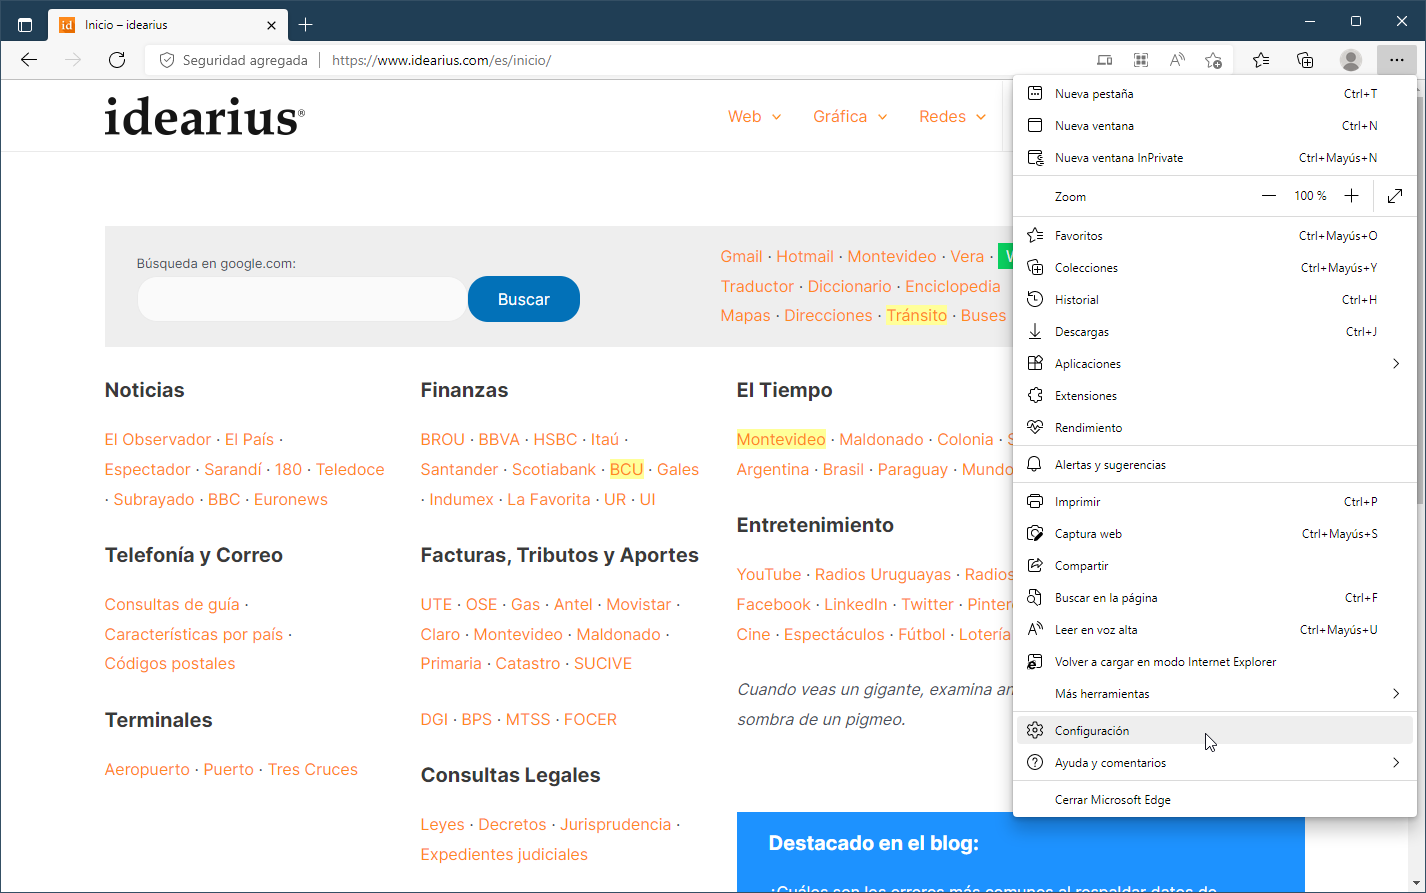
Task: Open Colecciones from the menu
Action: (x=1215, y=268)
